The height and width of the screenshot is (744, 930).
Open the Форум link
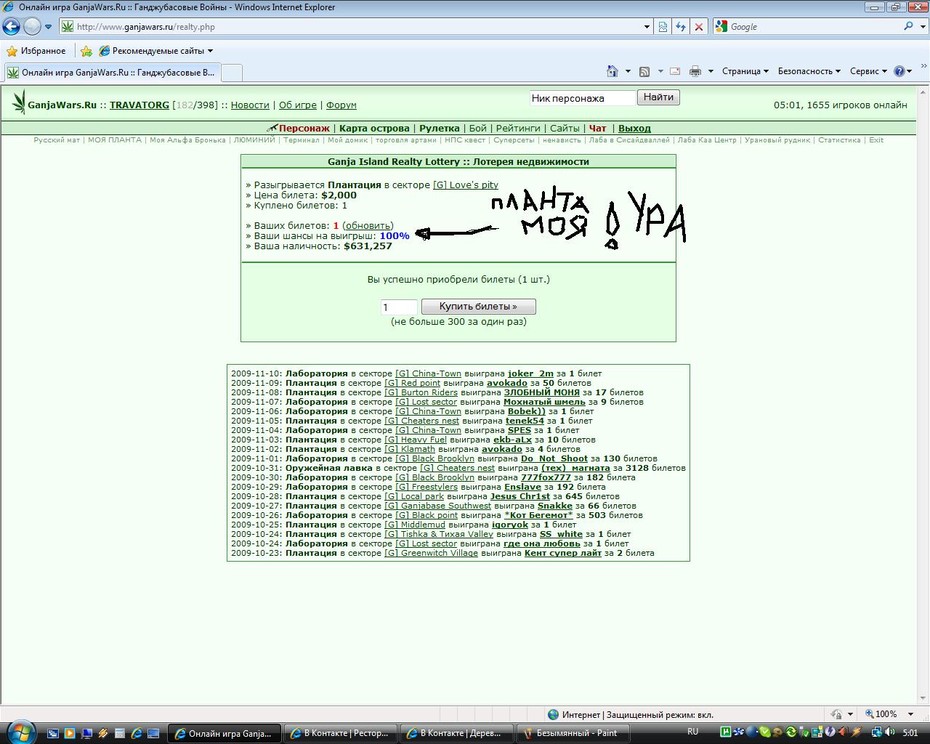point(341,105)
